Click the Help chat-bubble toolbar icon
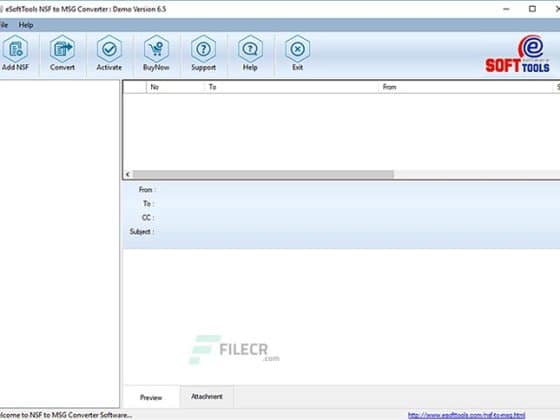The height and width of the screenshot is (420, 560). [250, 54]
